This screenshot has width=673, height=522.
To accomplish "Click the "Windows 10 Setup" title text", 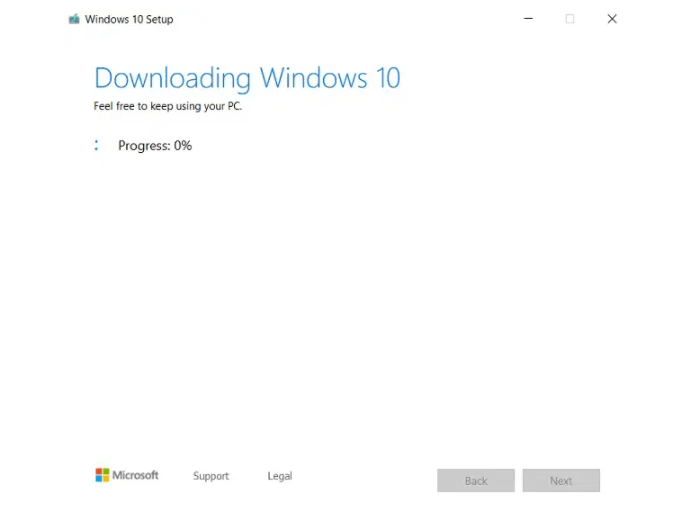I will [129, 19].
